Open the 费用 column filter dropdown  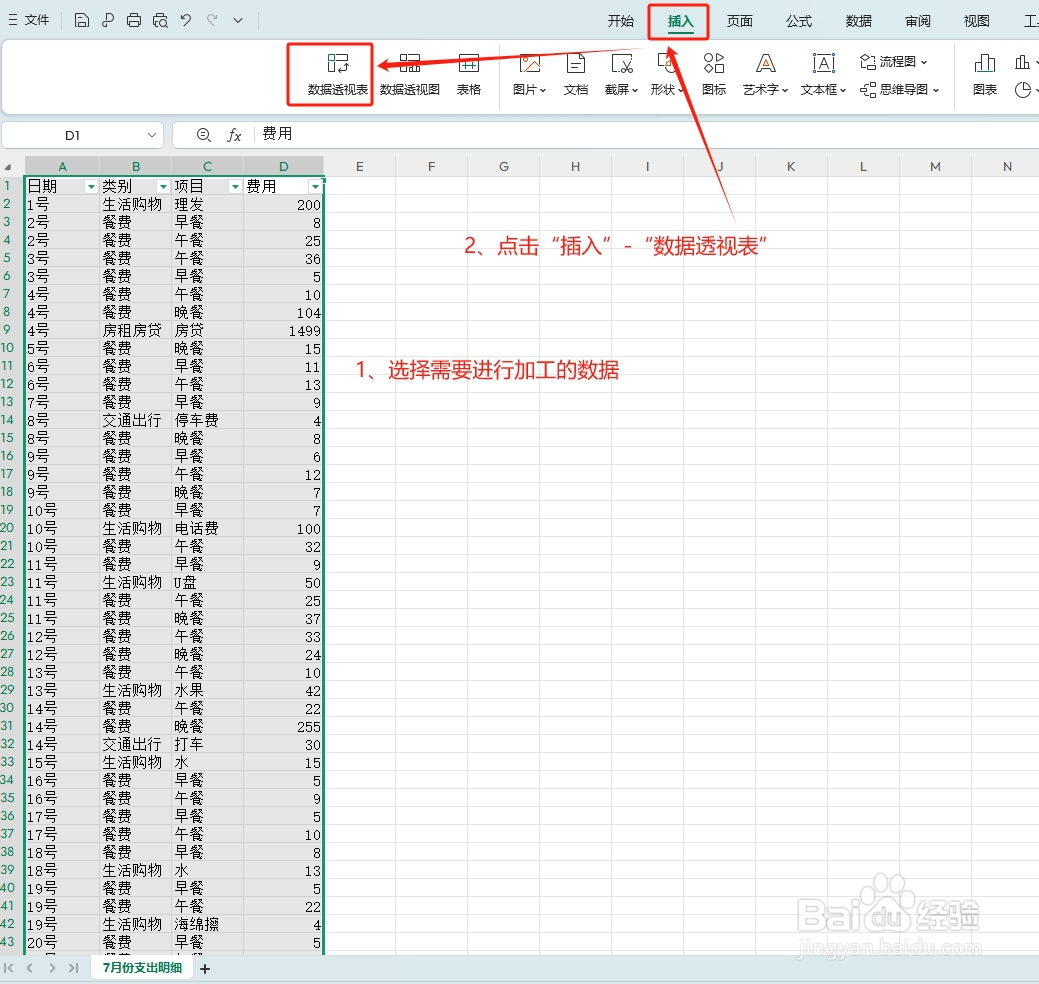(316, 185)
